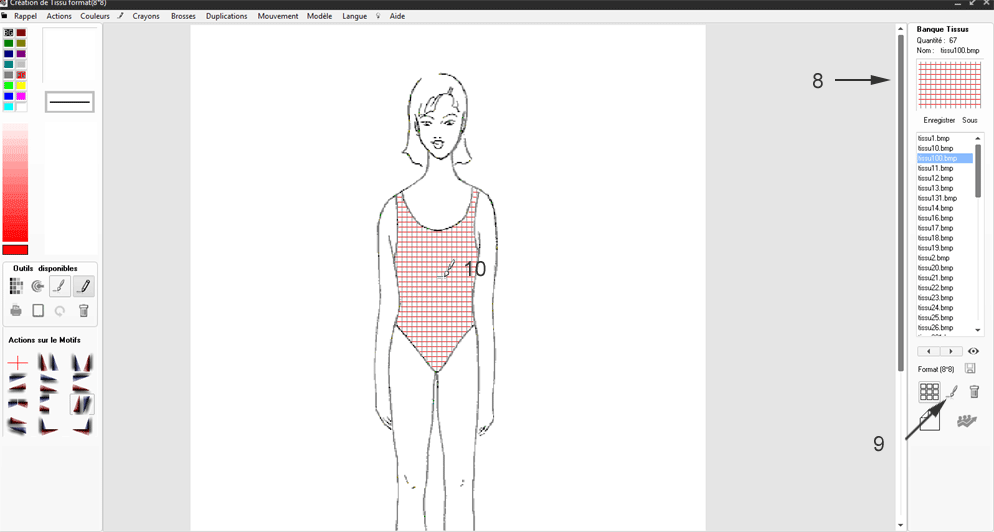Toggle the eye visibility icon in fabric bank

[973, 351]
